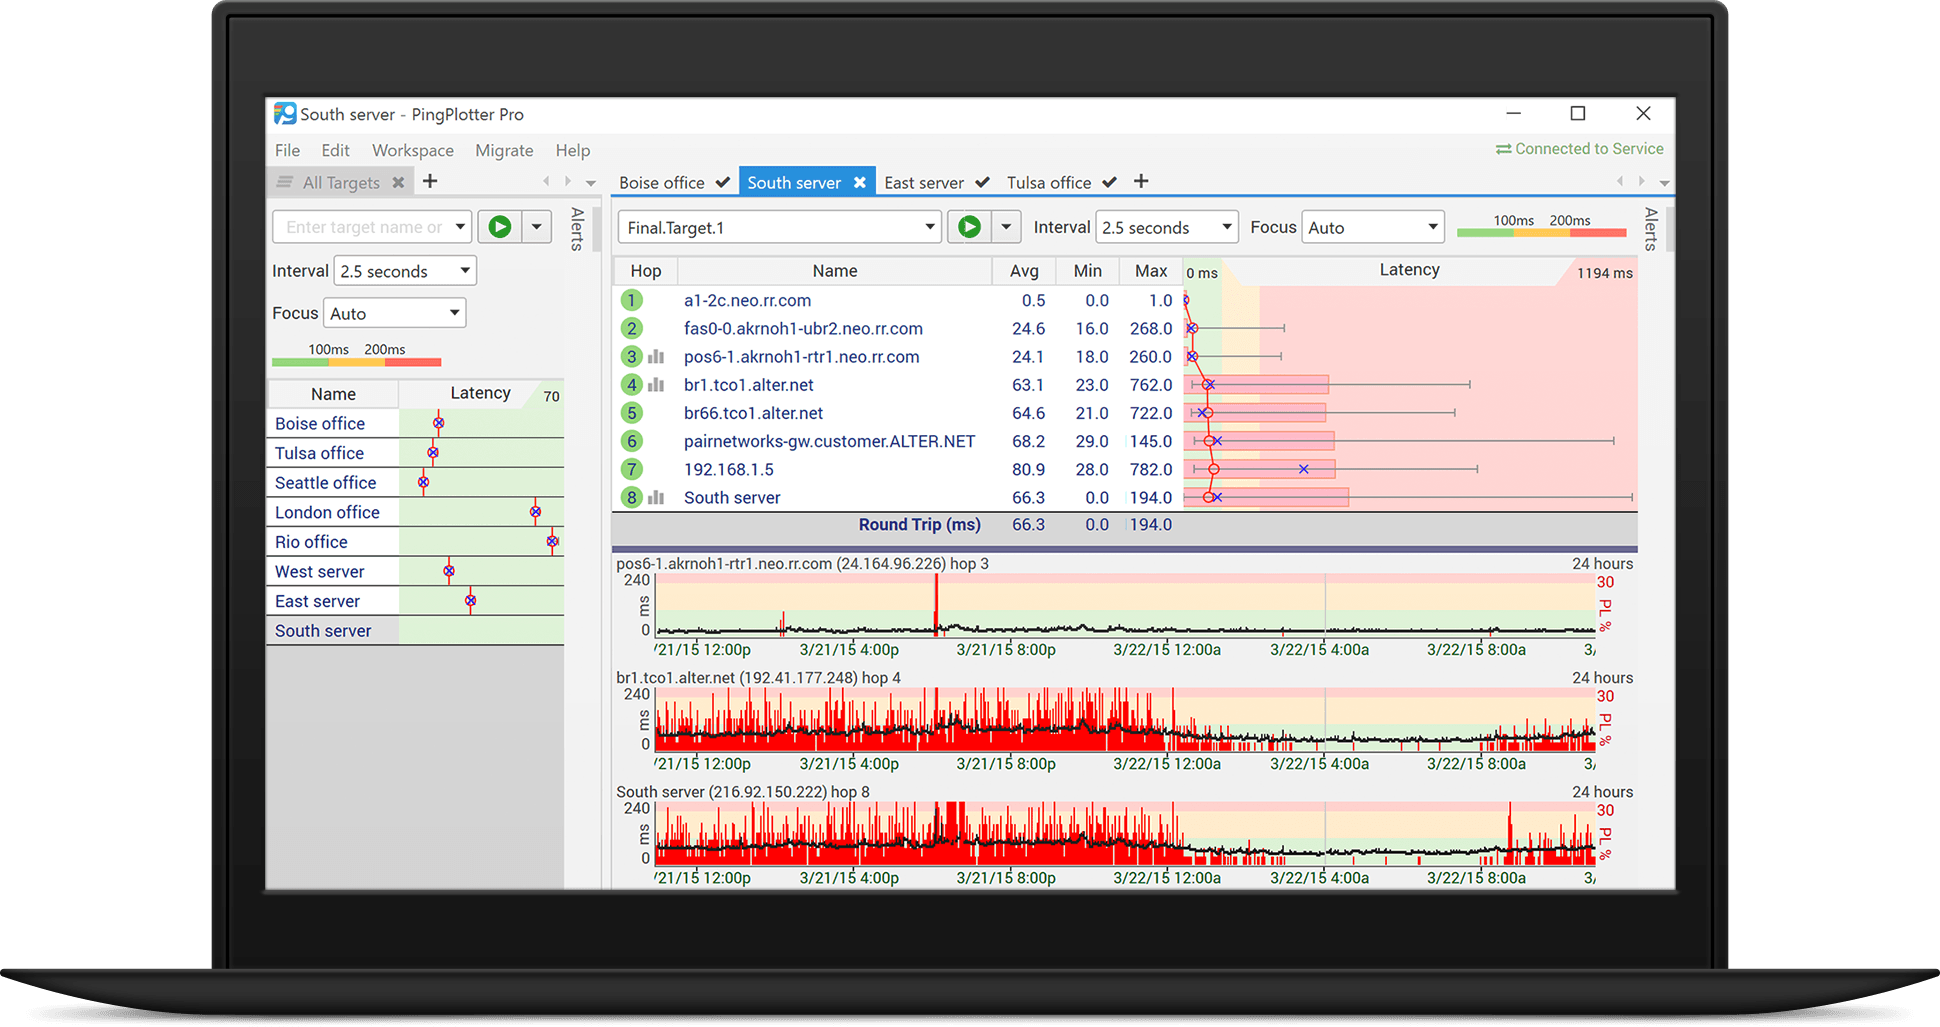Click the plus icon to add a new target tab
The width and height of the screenshot is (1940, 1027).
1141,181
